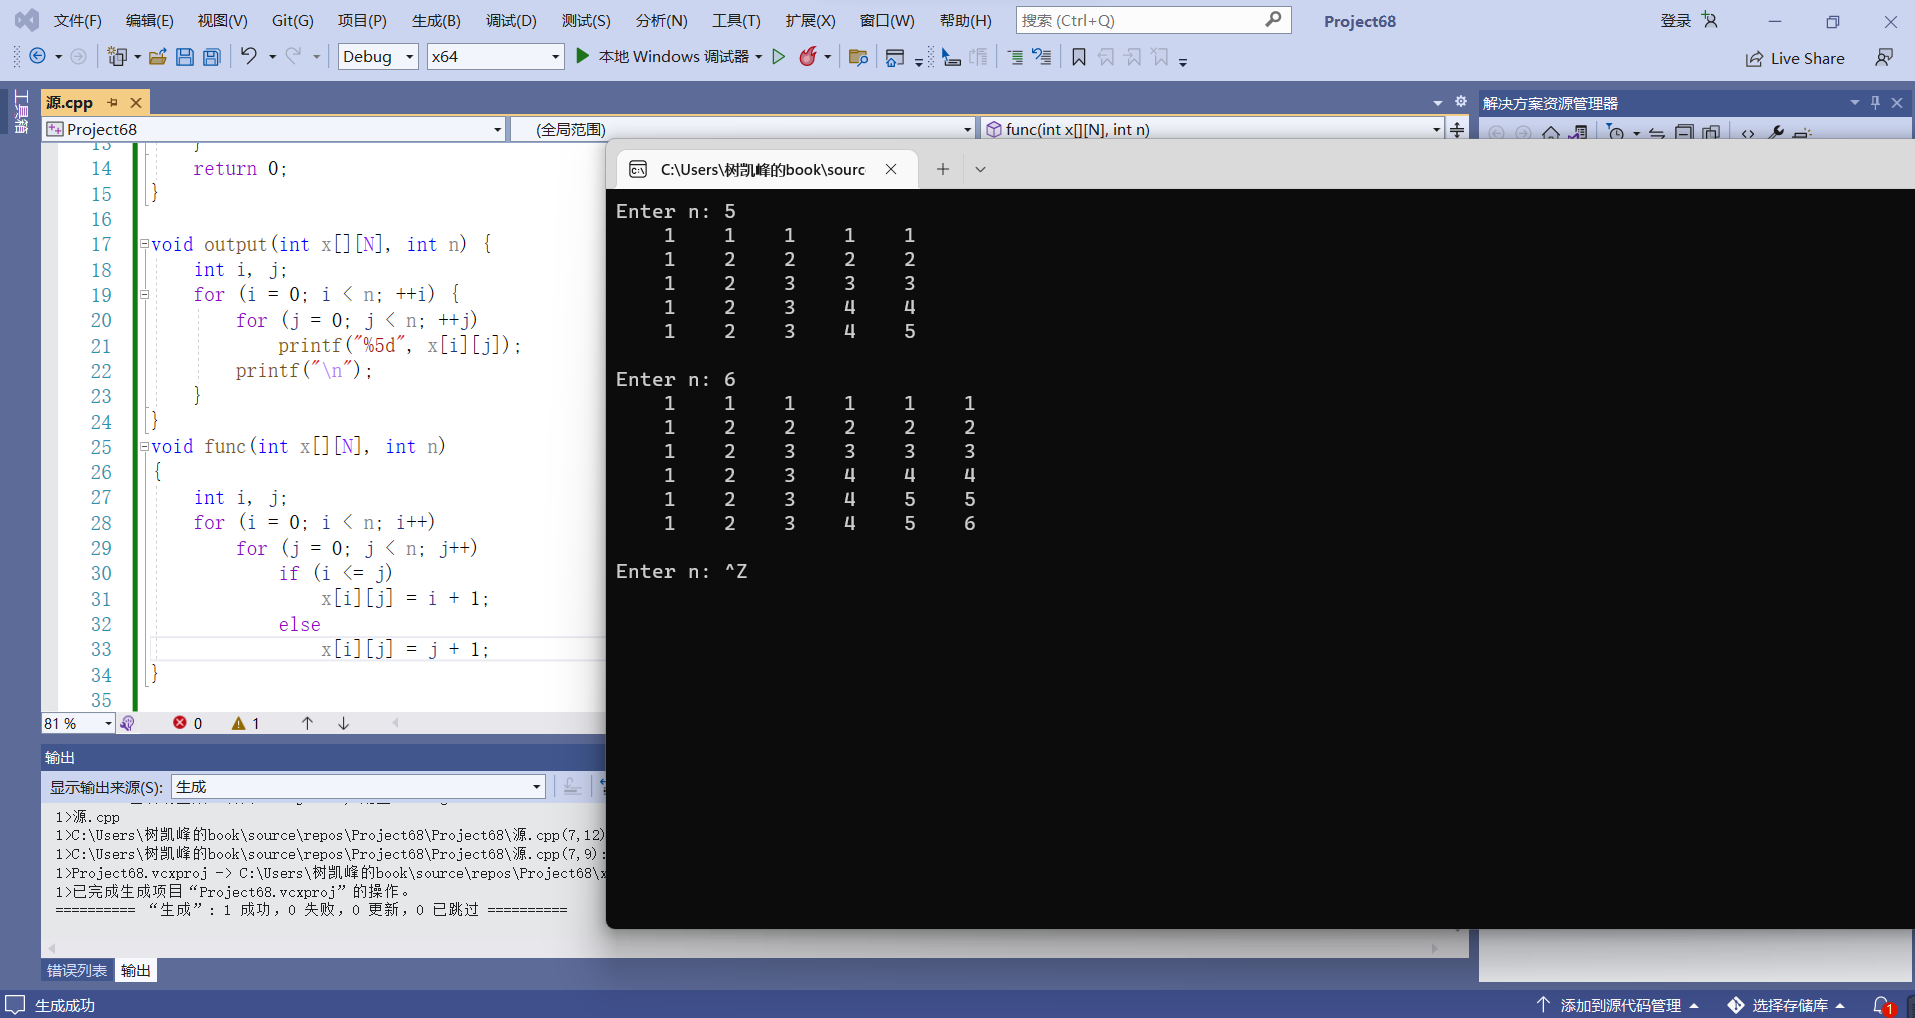Viewport: 1915px width, 1018px height.
Task: Click the save all files icon
Action: point(211,57)
